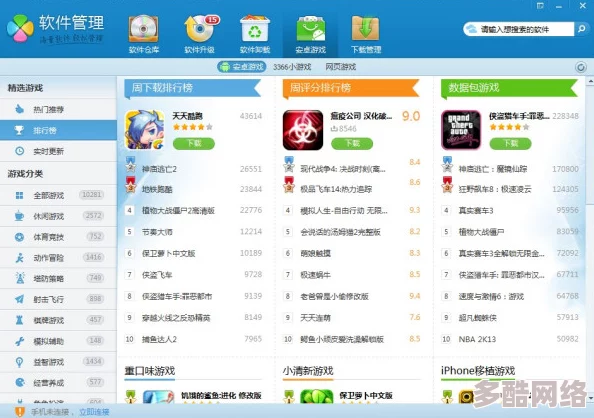Open 益智游戏 category with bulb icon

click(58, 362)
